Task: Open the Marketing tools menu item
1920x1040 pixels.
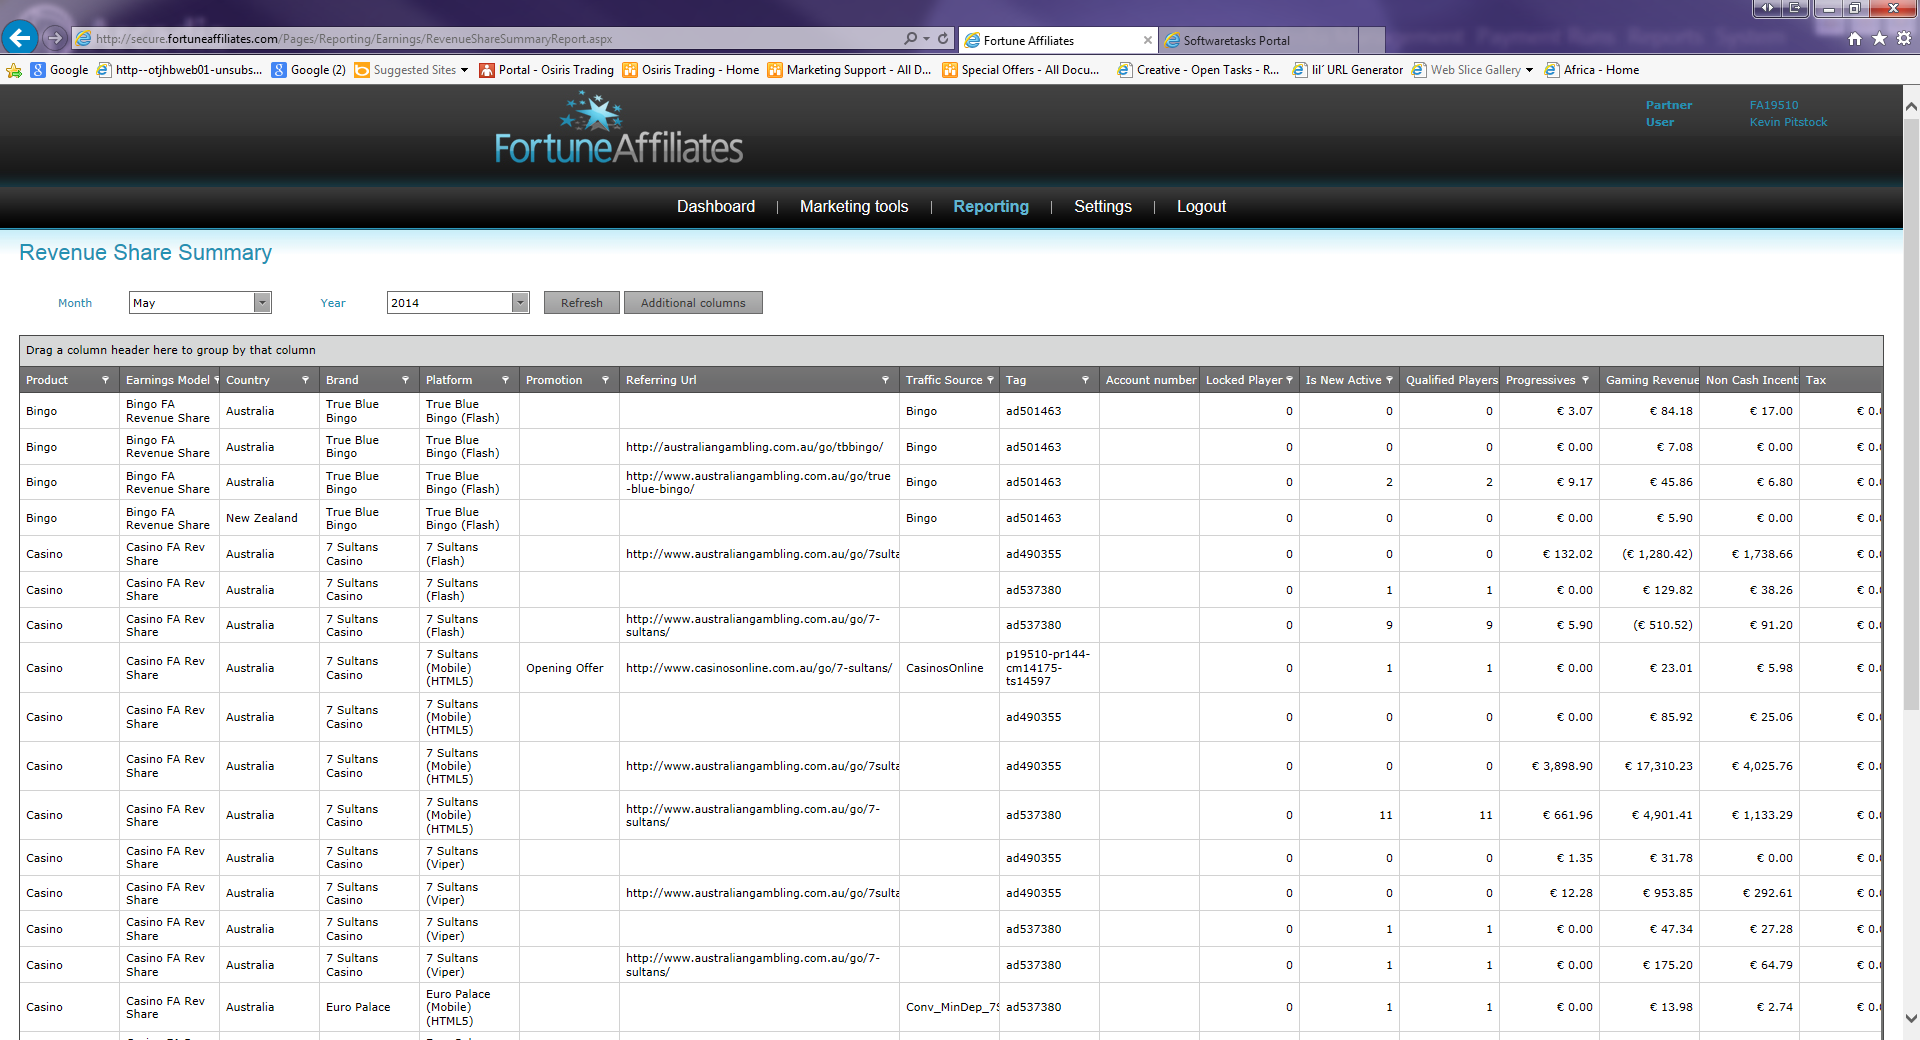Action: [x=854, y=207]
